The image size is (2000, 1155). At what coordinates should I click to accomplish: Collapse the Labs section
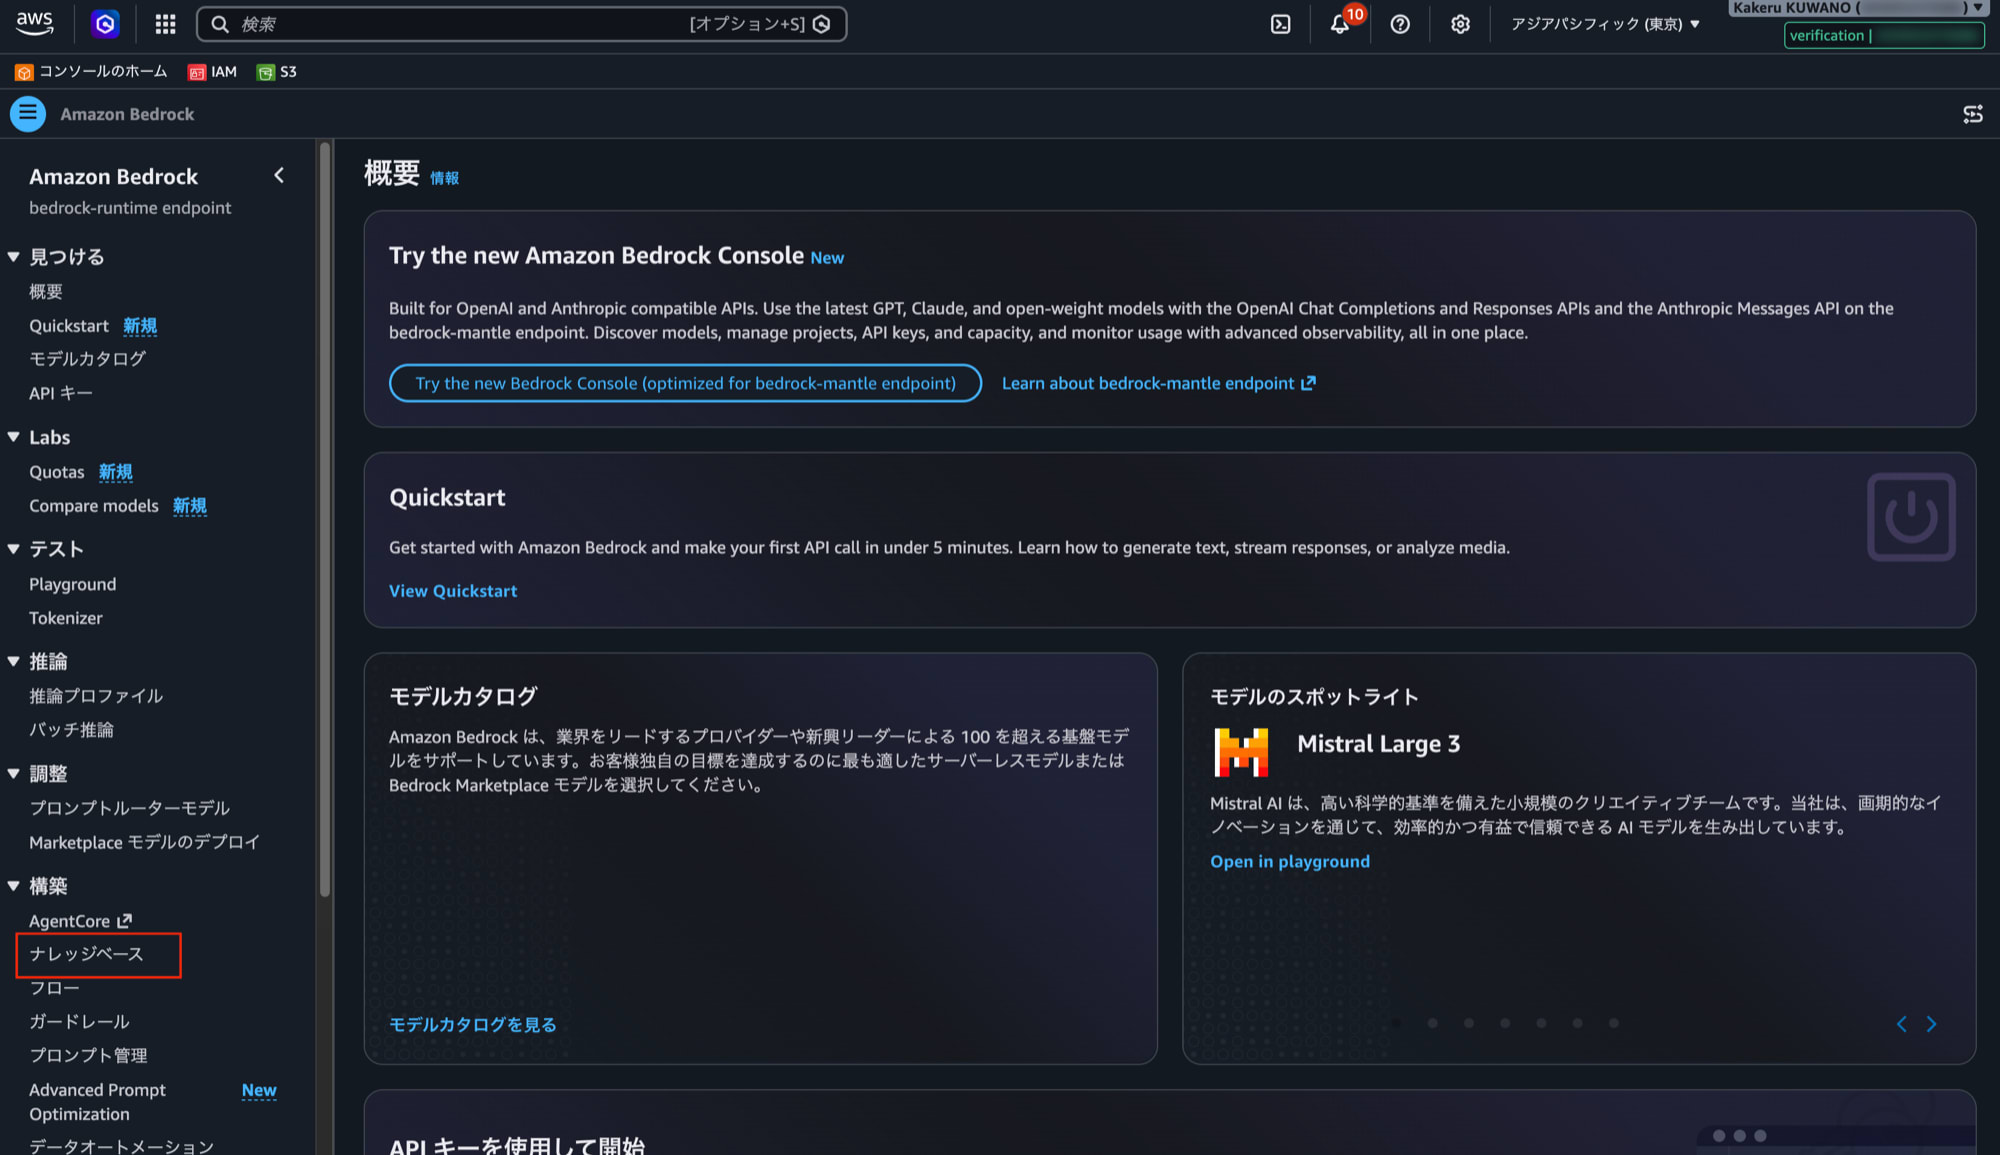(14, 437)
